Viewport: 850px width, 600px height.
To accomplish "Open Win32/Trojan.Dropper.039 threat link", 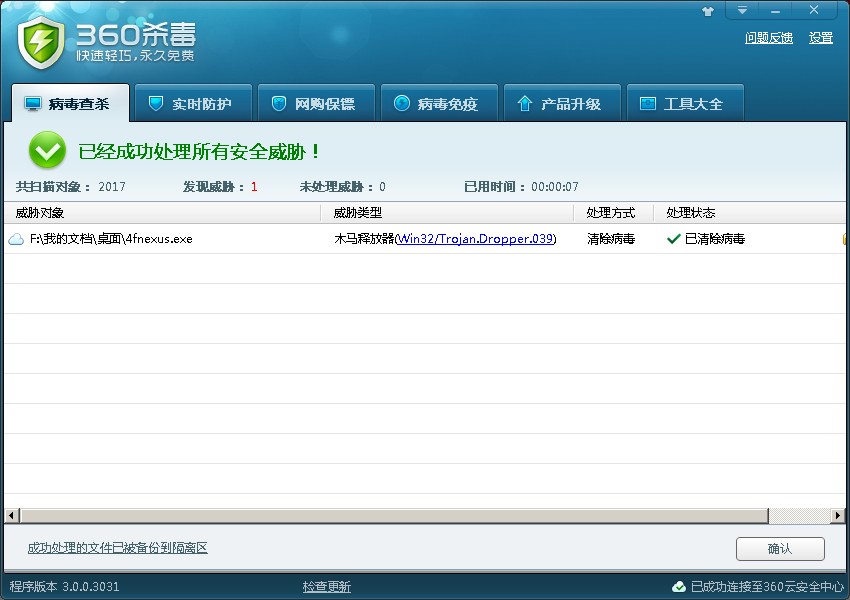I will 475,239.
